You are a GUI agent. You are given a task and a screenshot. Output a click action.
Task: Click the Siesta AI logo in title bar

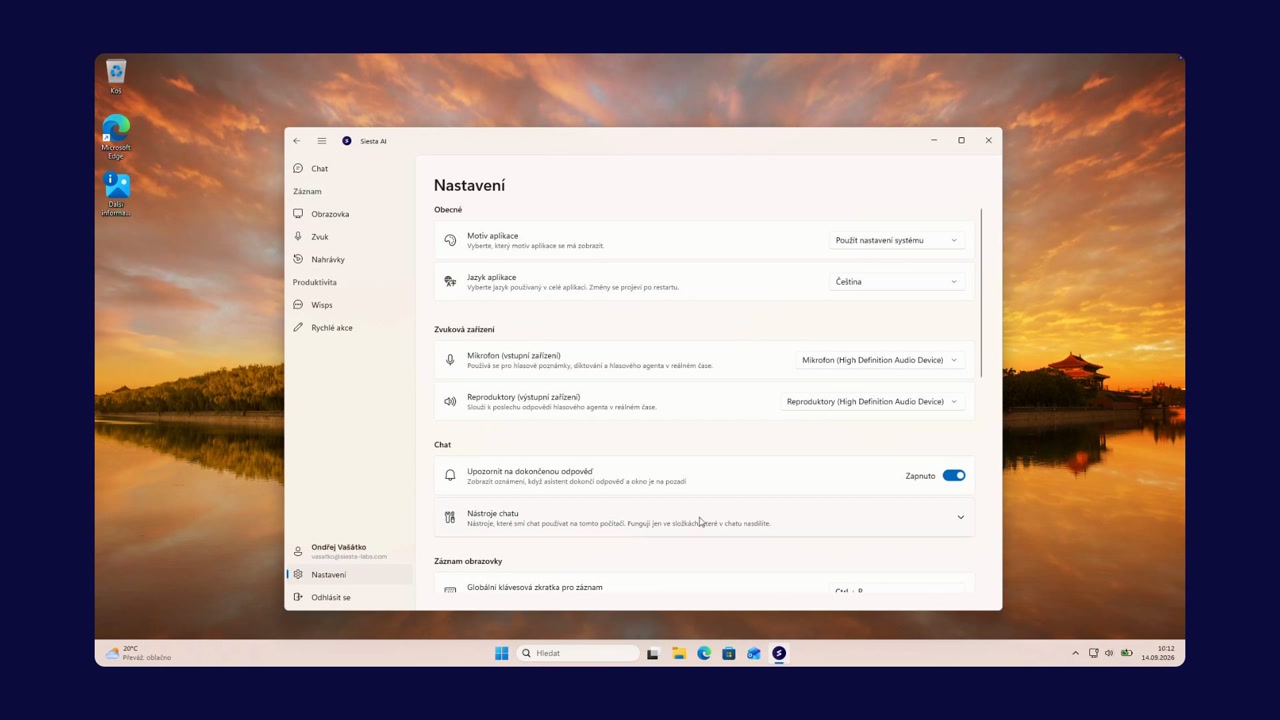347,141
